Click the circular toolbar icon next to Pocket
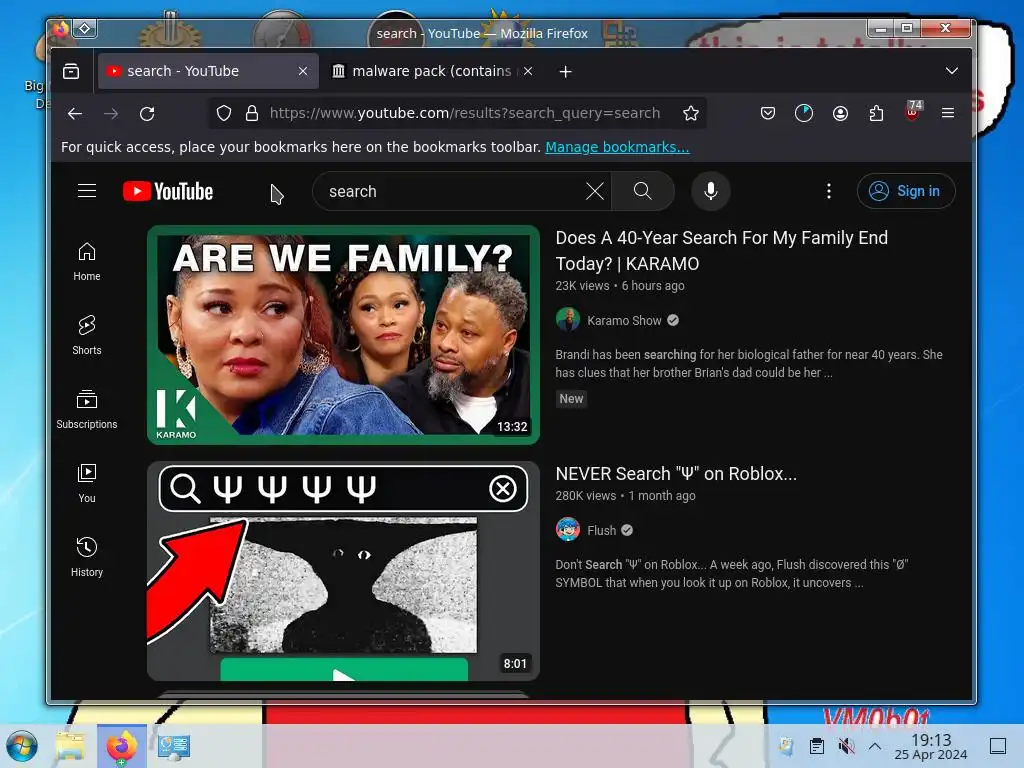 [x=804, y=114]
